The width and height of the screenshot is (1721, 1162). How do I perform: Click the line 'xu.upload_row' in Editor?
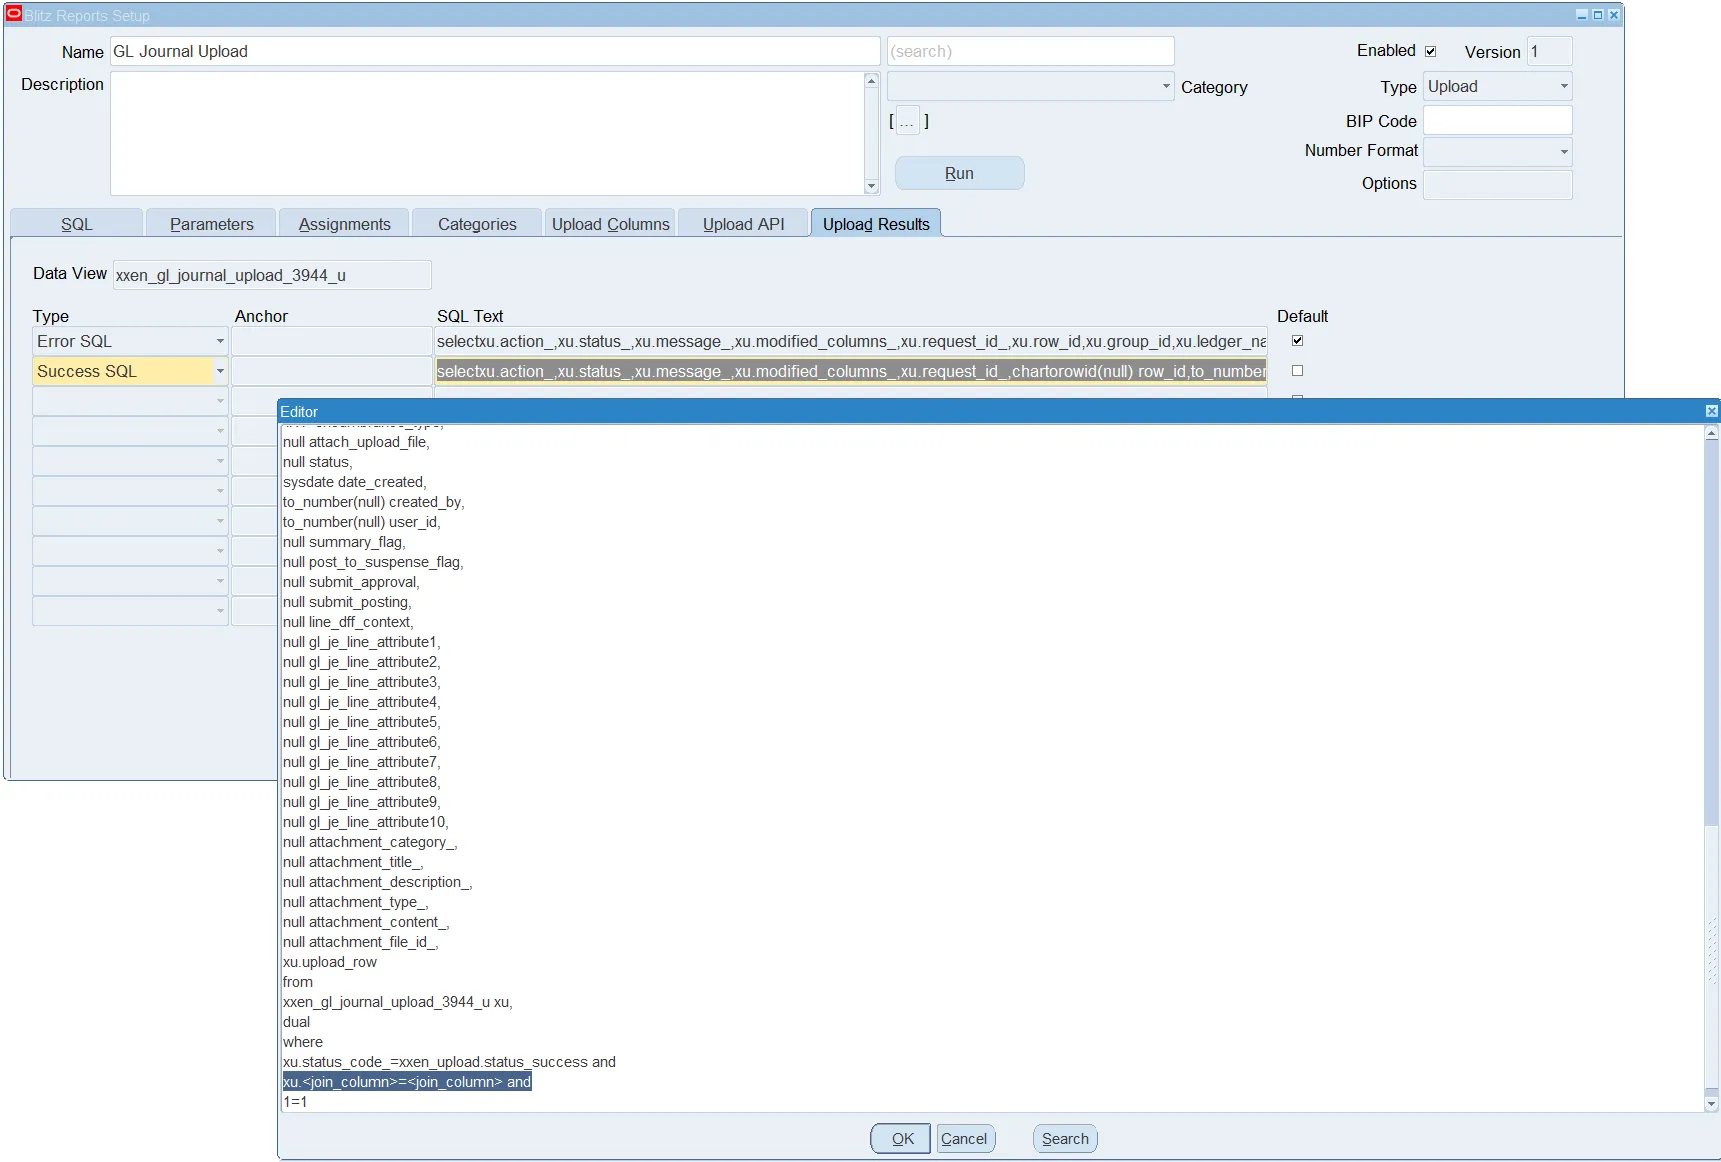pyautogui.click(x=330, y=962)
